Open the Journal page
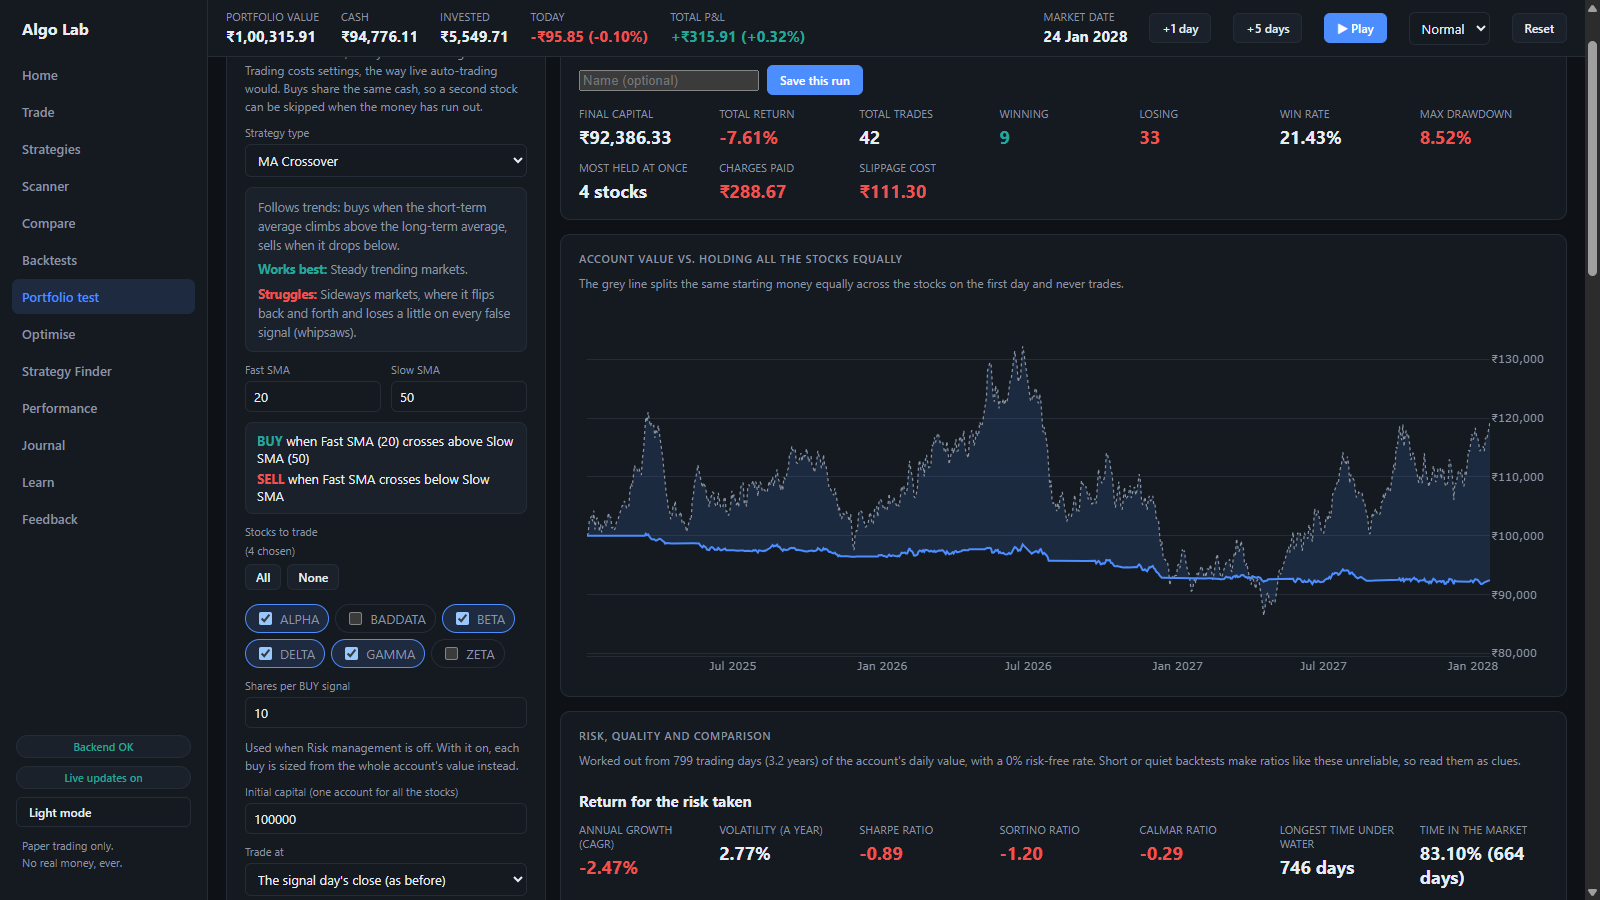Viewport: 1600px width, 900px height. (103, 445)
